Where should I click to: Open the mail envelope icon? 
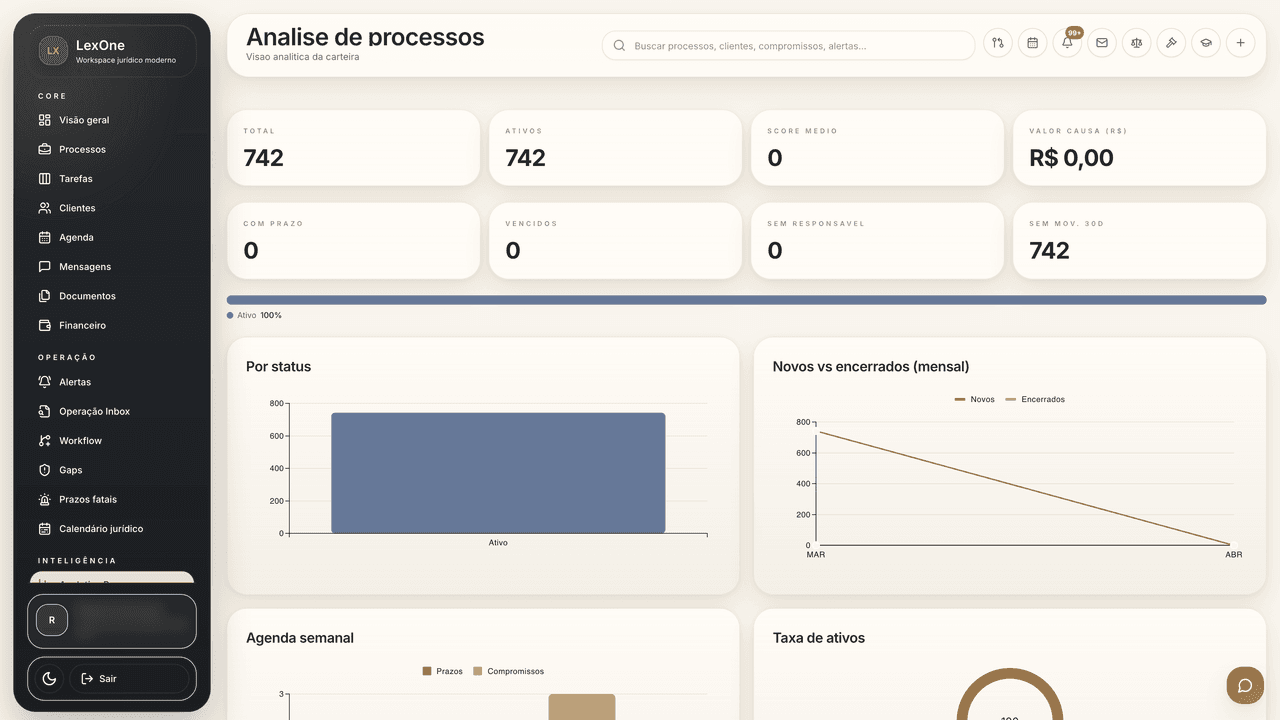click(1102, 43)
